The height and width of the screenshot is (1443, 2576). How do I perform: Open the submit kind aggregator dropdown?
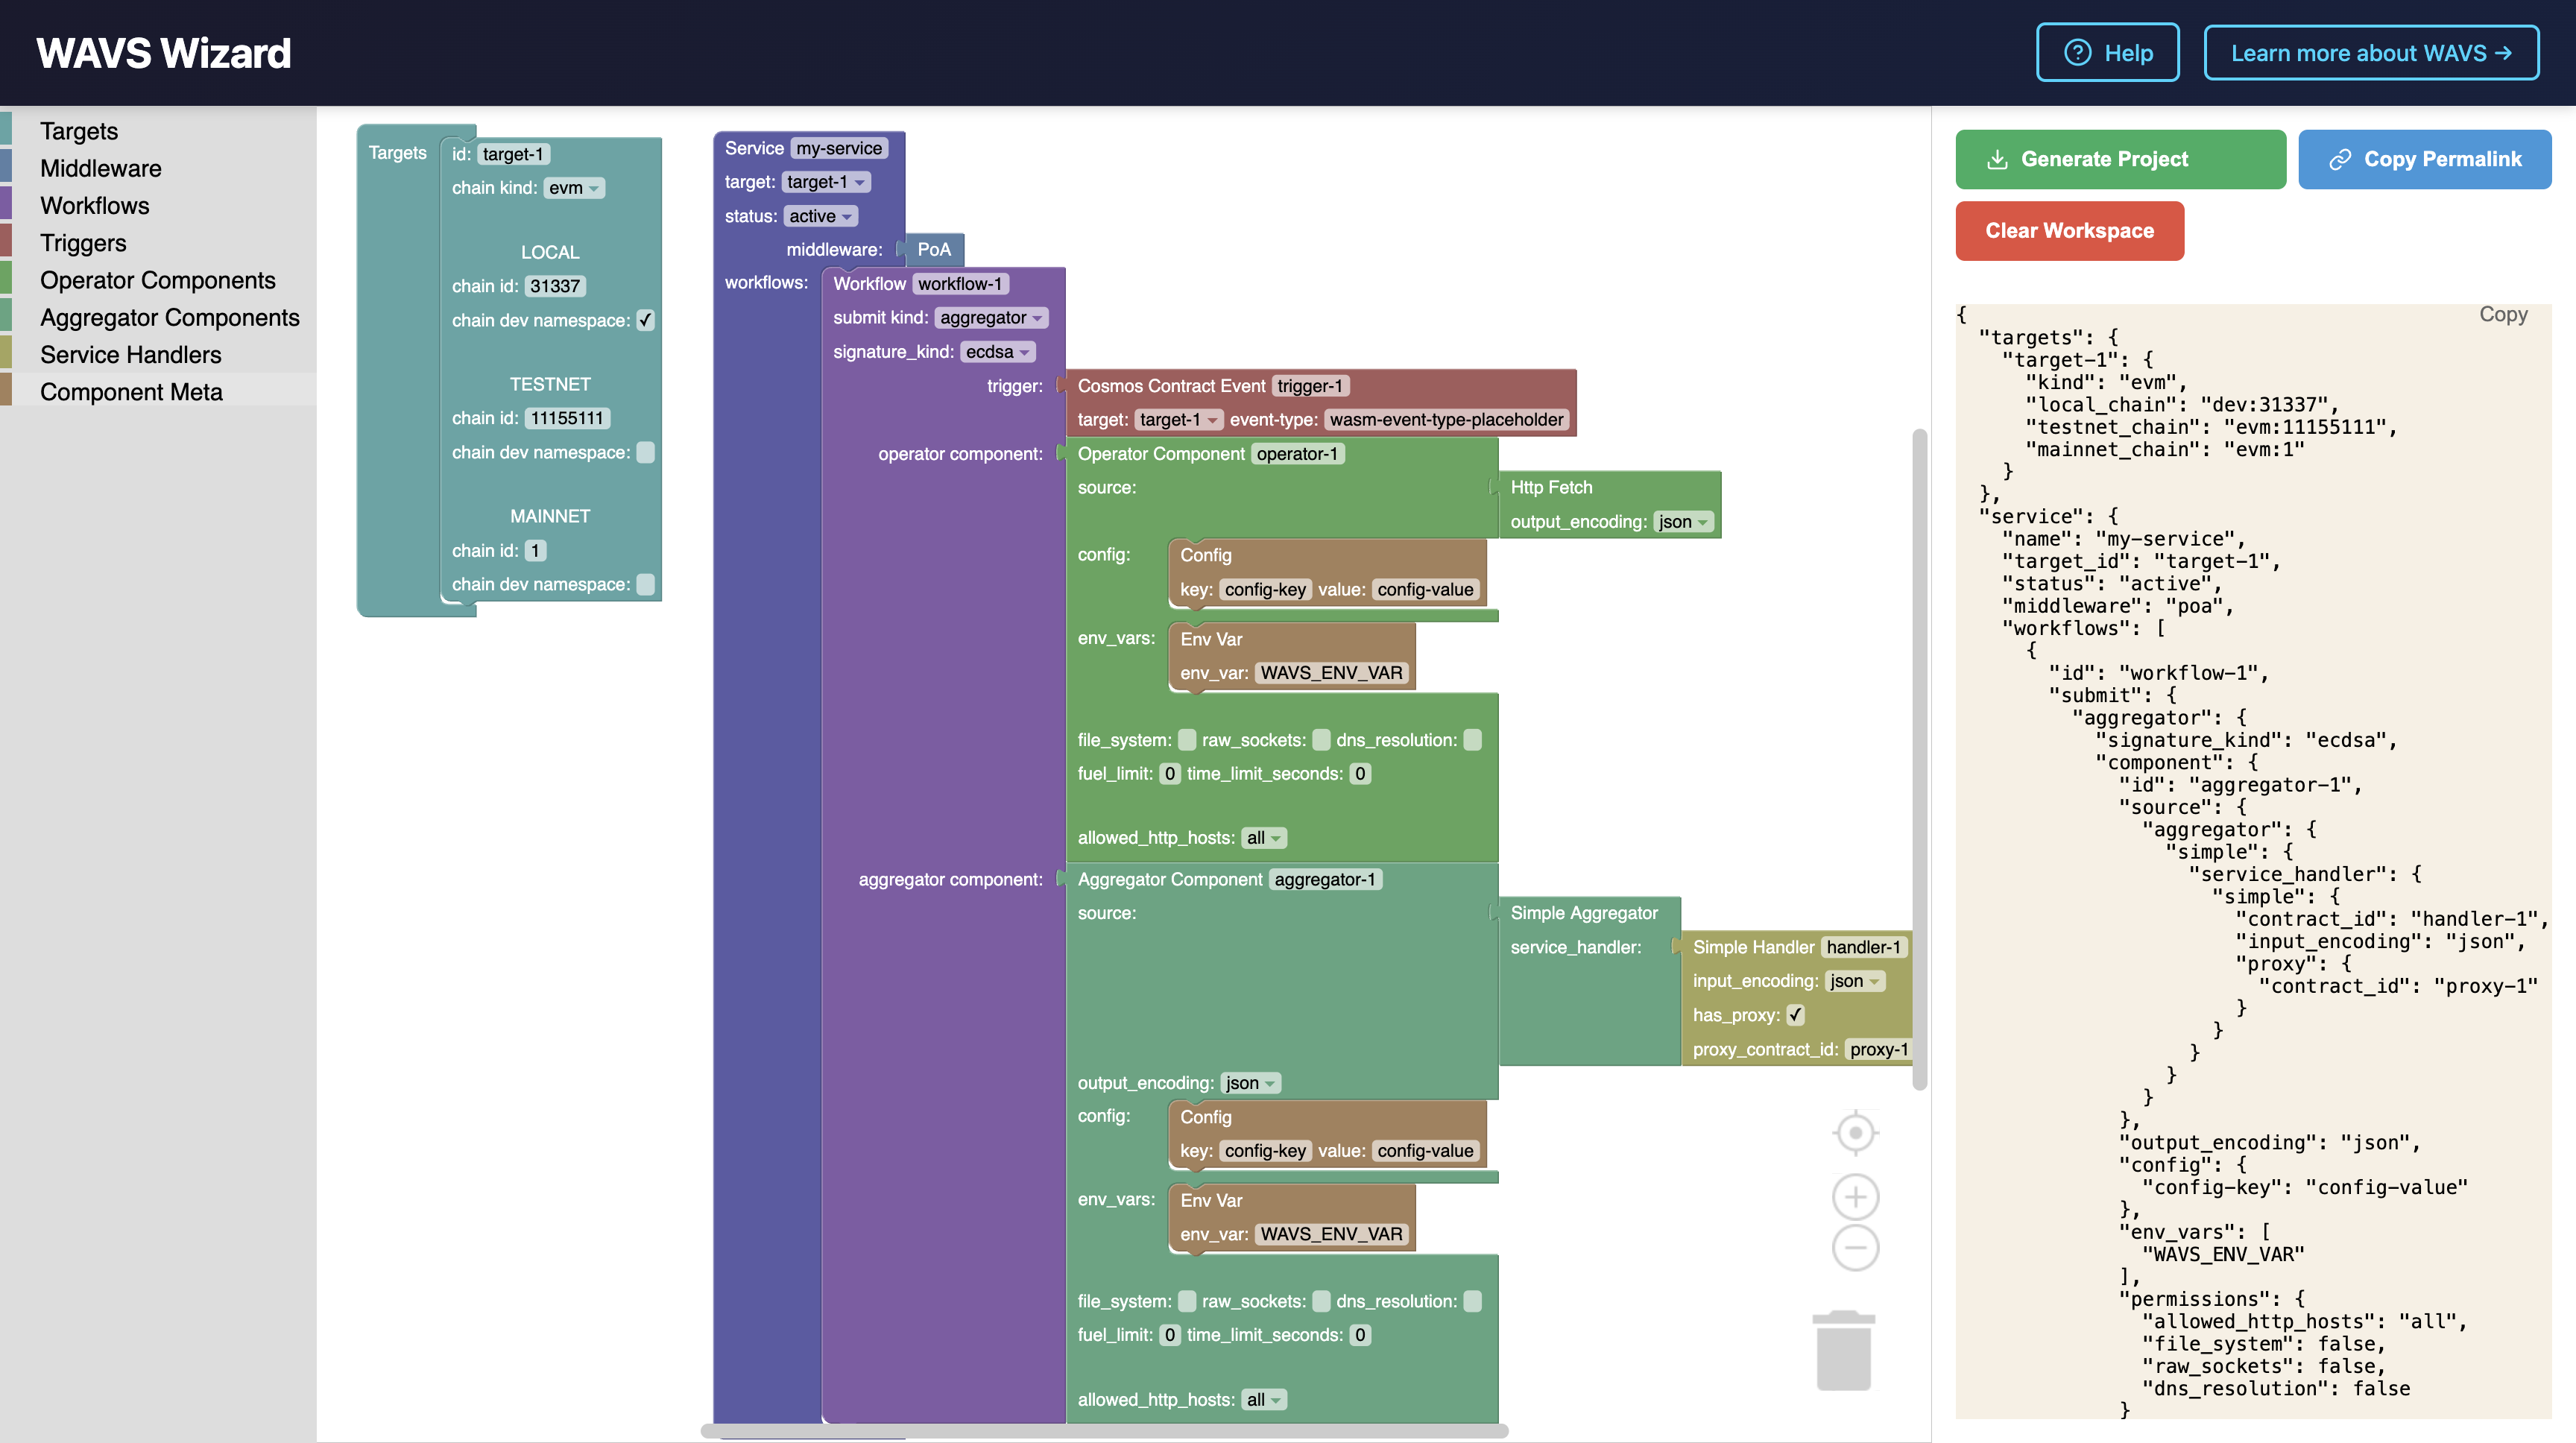tap(991, 318)
